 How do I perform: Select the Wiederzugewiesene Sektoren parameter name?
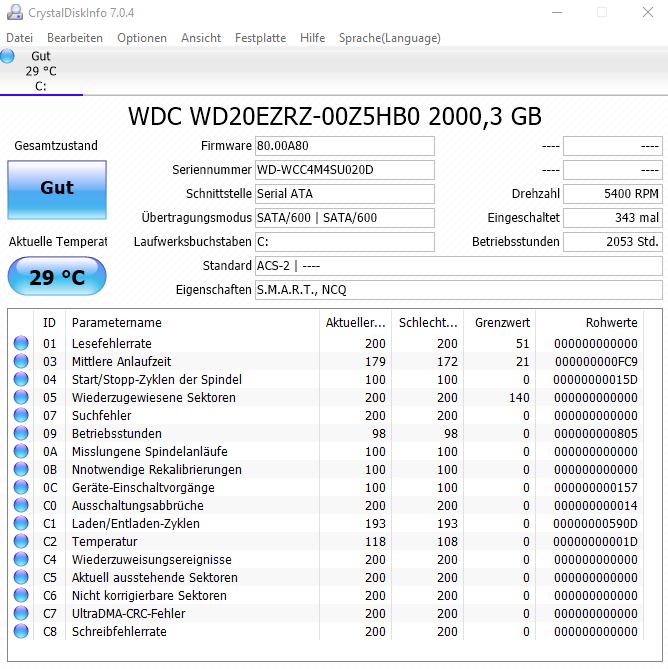154,398
